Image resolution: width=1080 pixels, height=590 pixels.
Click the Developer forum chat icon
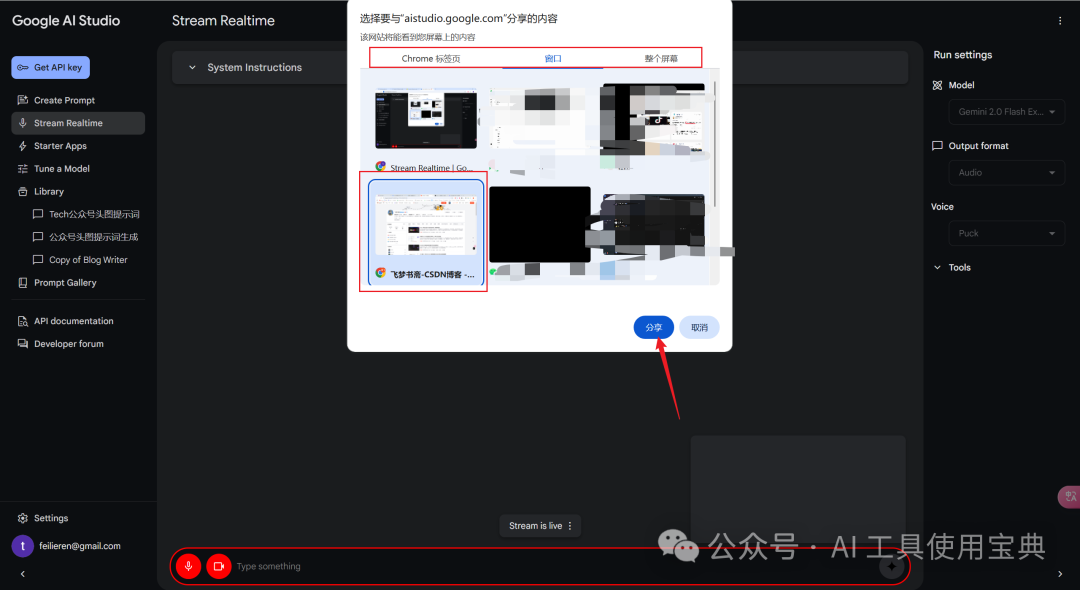23,344
